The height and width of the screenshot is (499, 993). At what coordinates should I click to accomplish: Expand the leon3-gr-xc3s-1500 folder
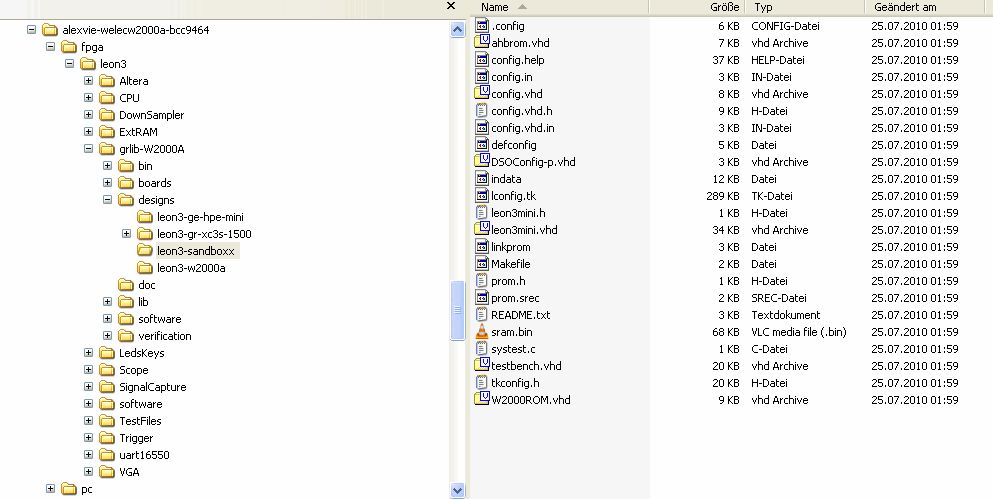point(126,234)
